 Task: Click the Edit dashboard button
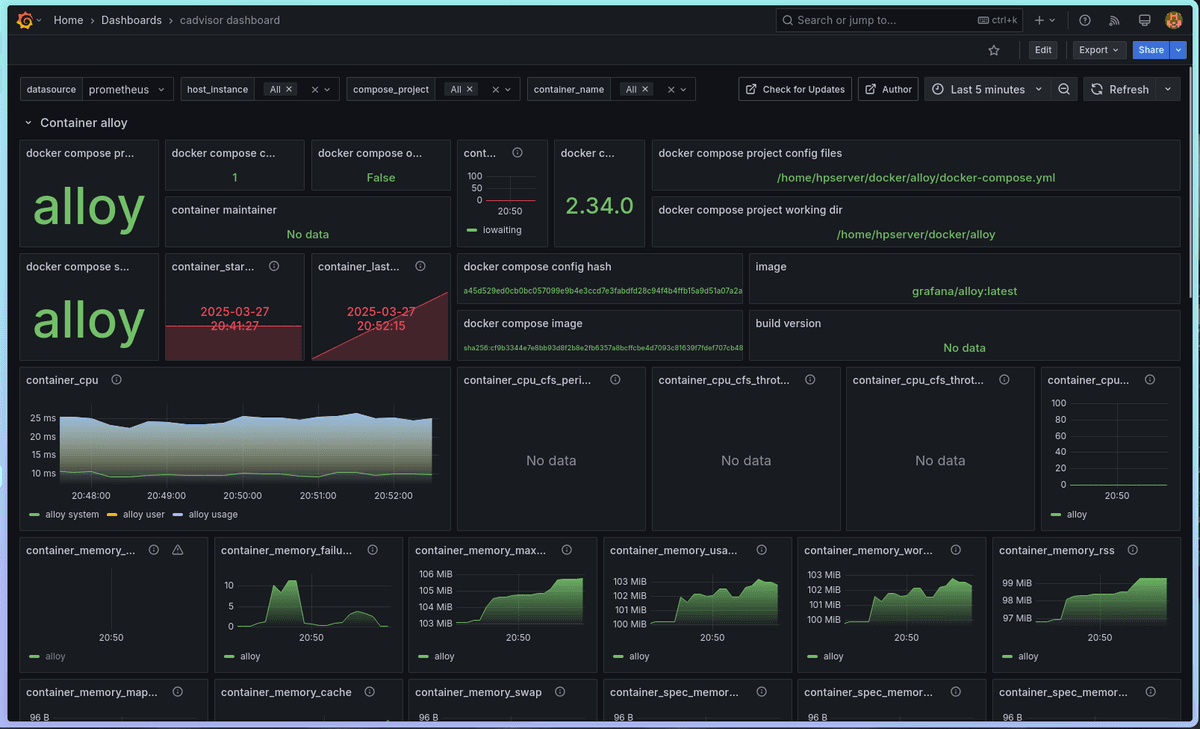coord(1043,50)
